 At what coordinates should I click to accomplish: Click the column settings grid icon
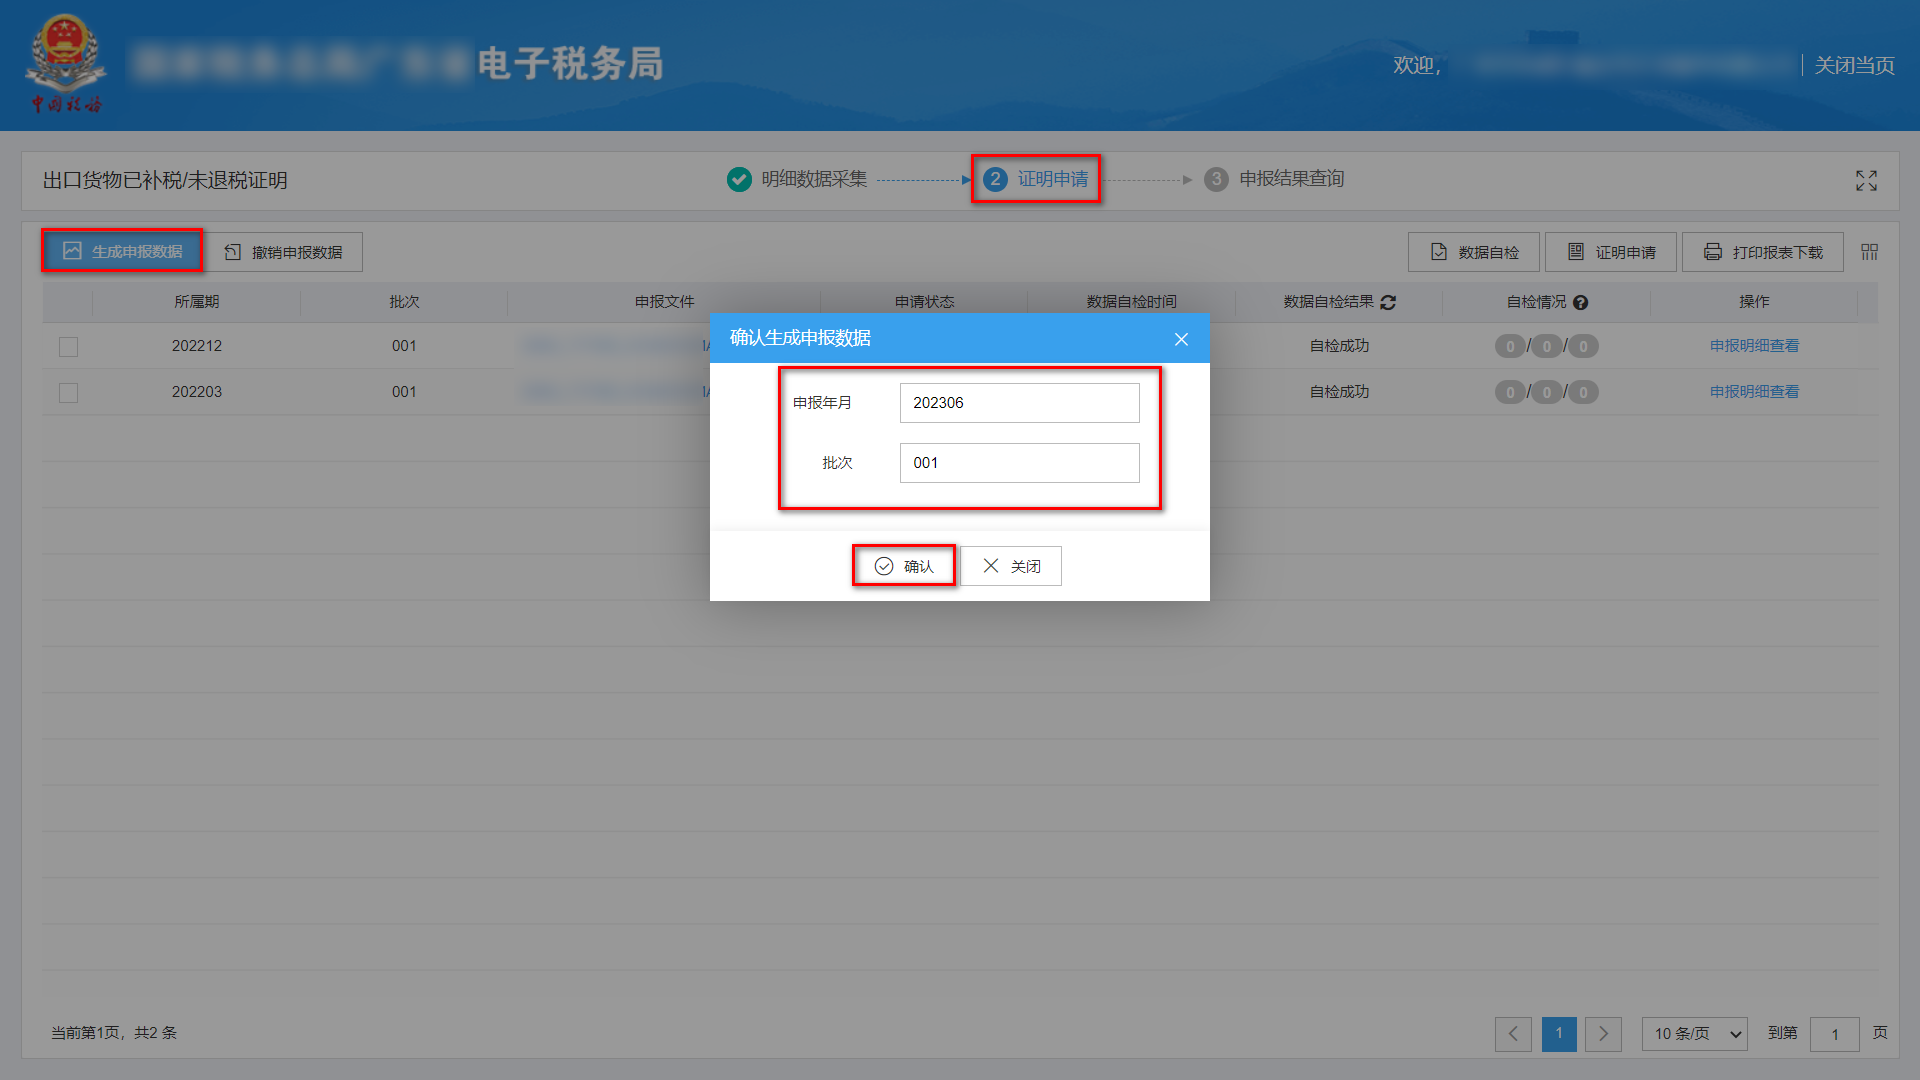coord(1869,252)
